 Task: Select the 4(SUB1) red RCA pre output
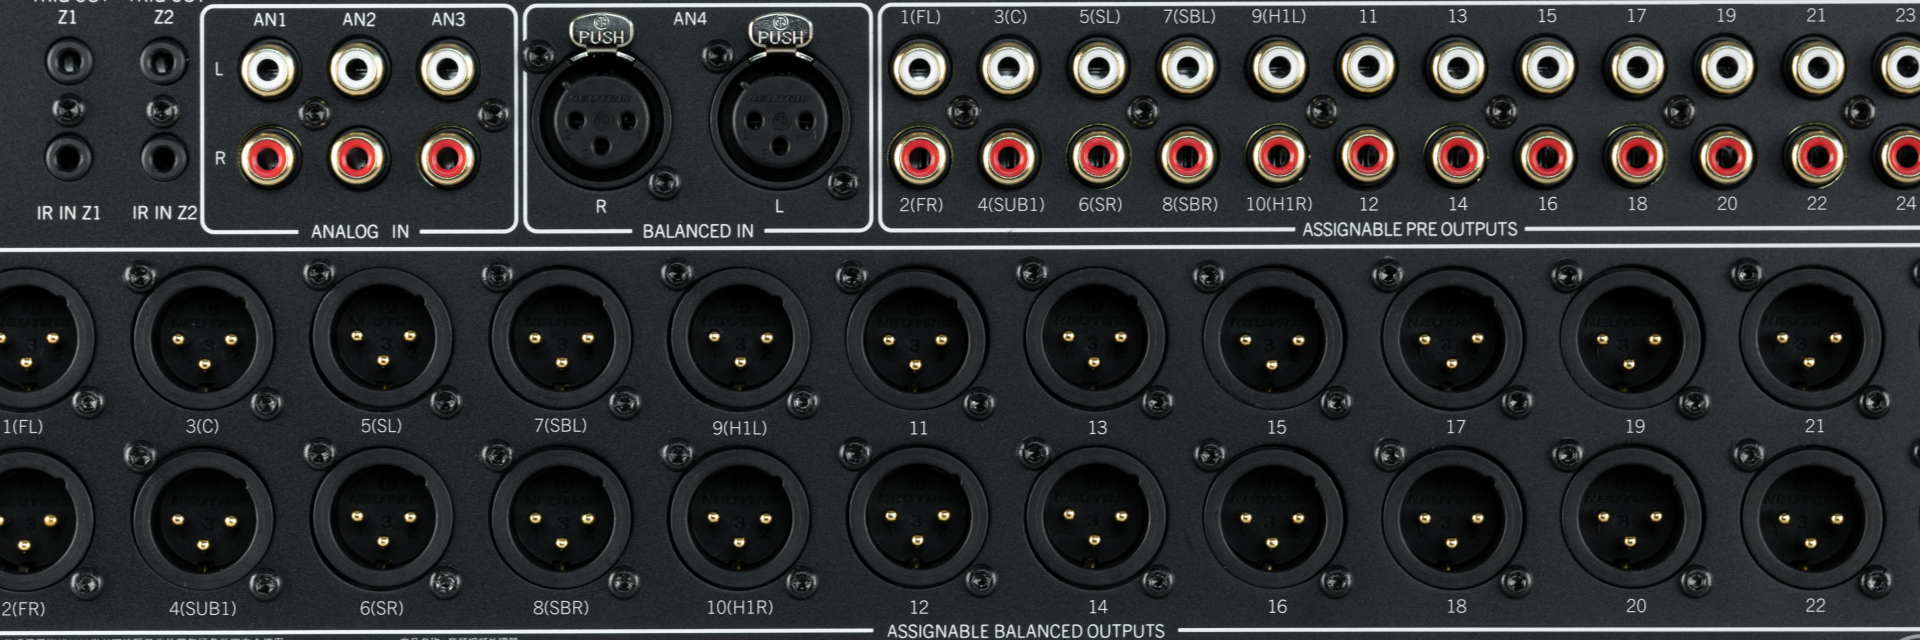coord(1009,157)
